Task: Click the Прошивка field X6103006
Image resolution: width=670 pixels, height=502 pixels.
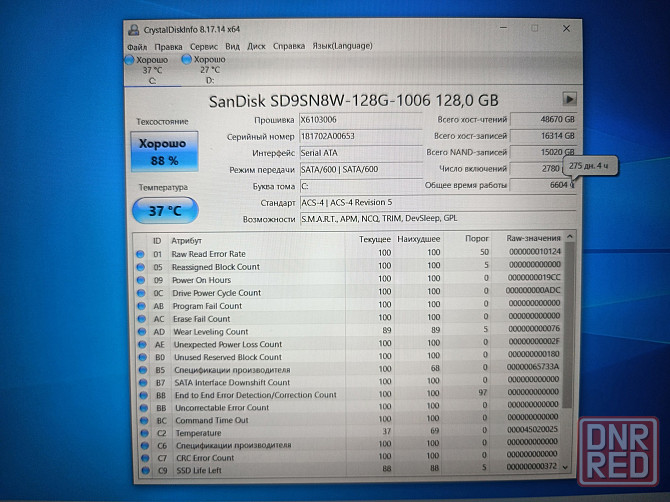Action: [360, 120]
